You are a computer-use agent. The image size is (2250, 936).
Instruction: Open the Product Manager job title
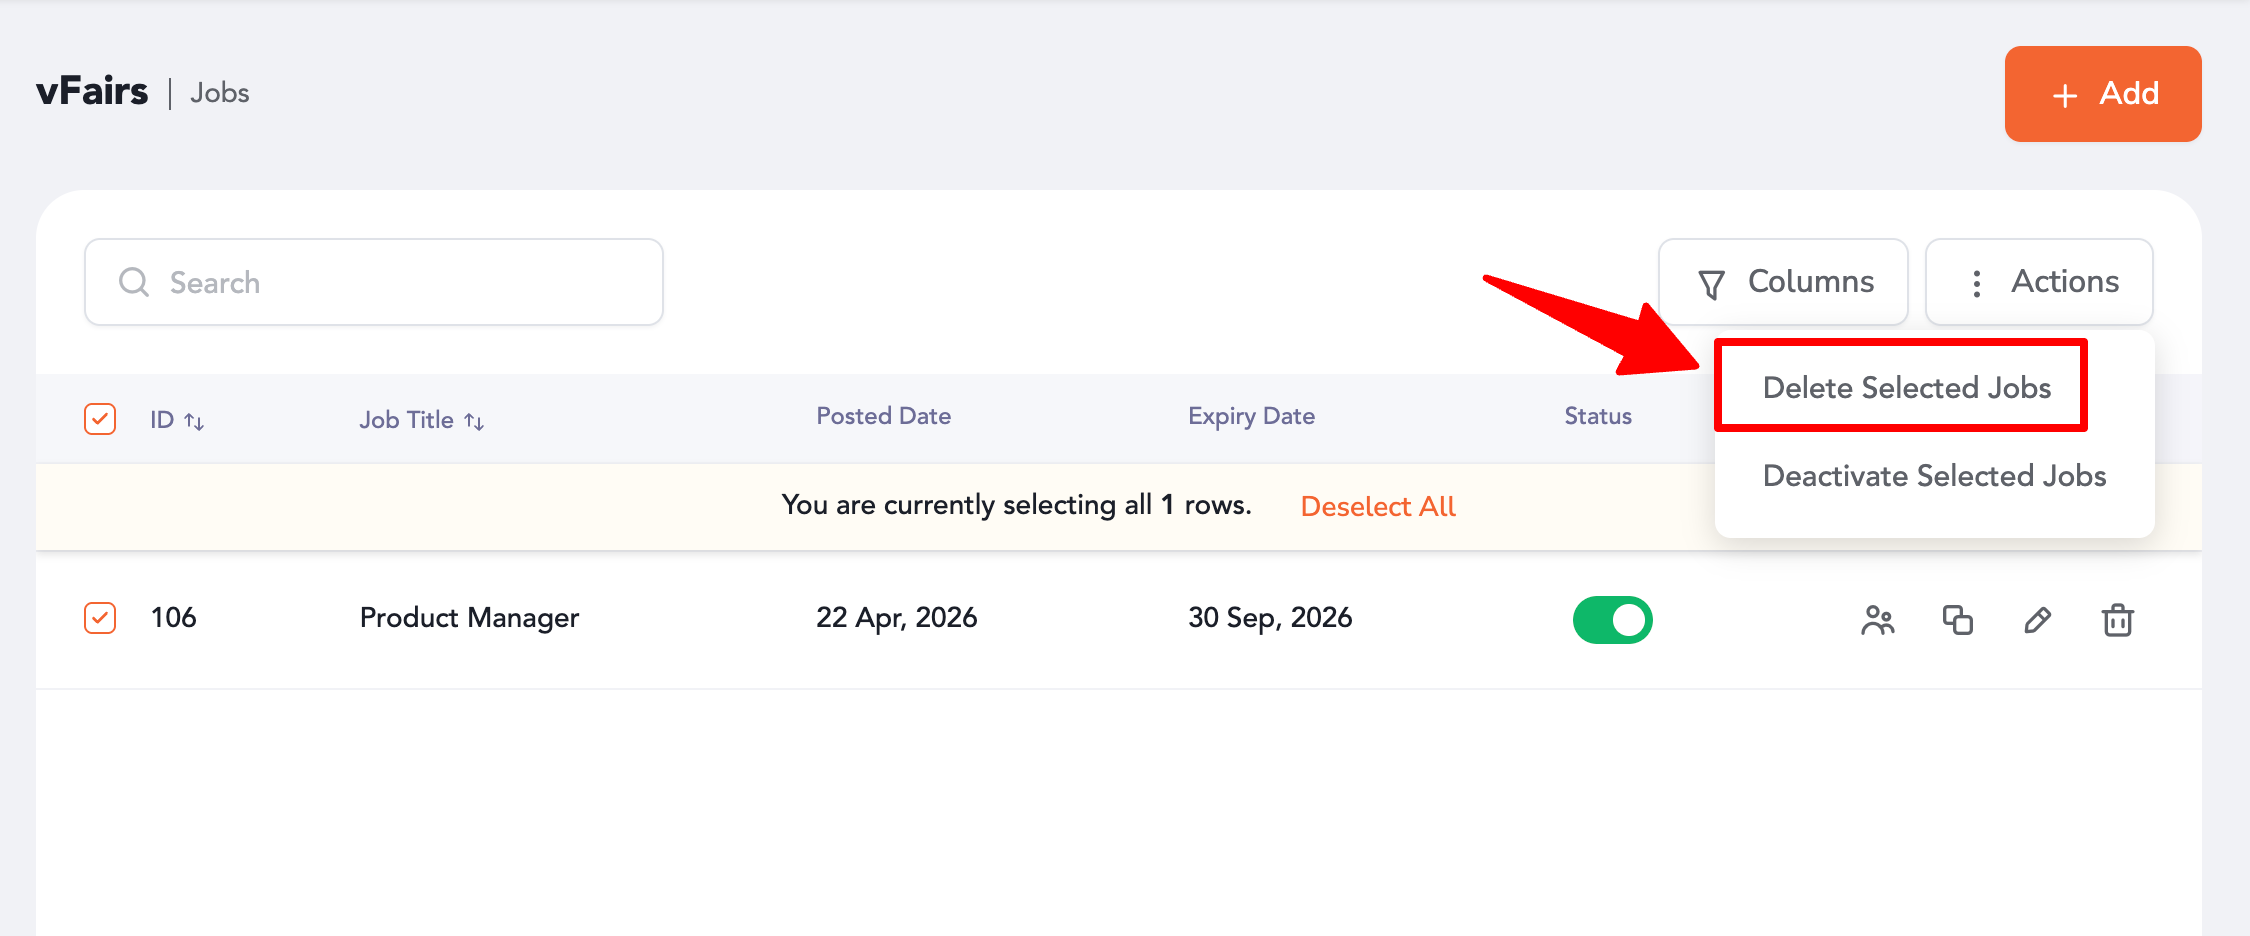(469, 618)
